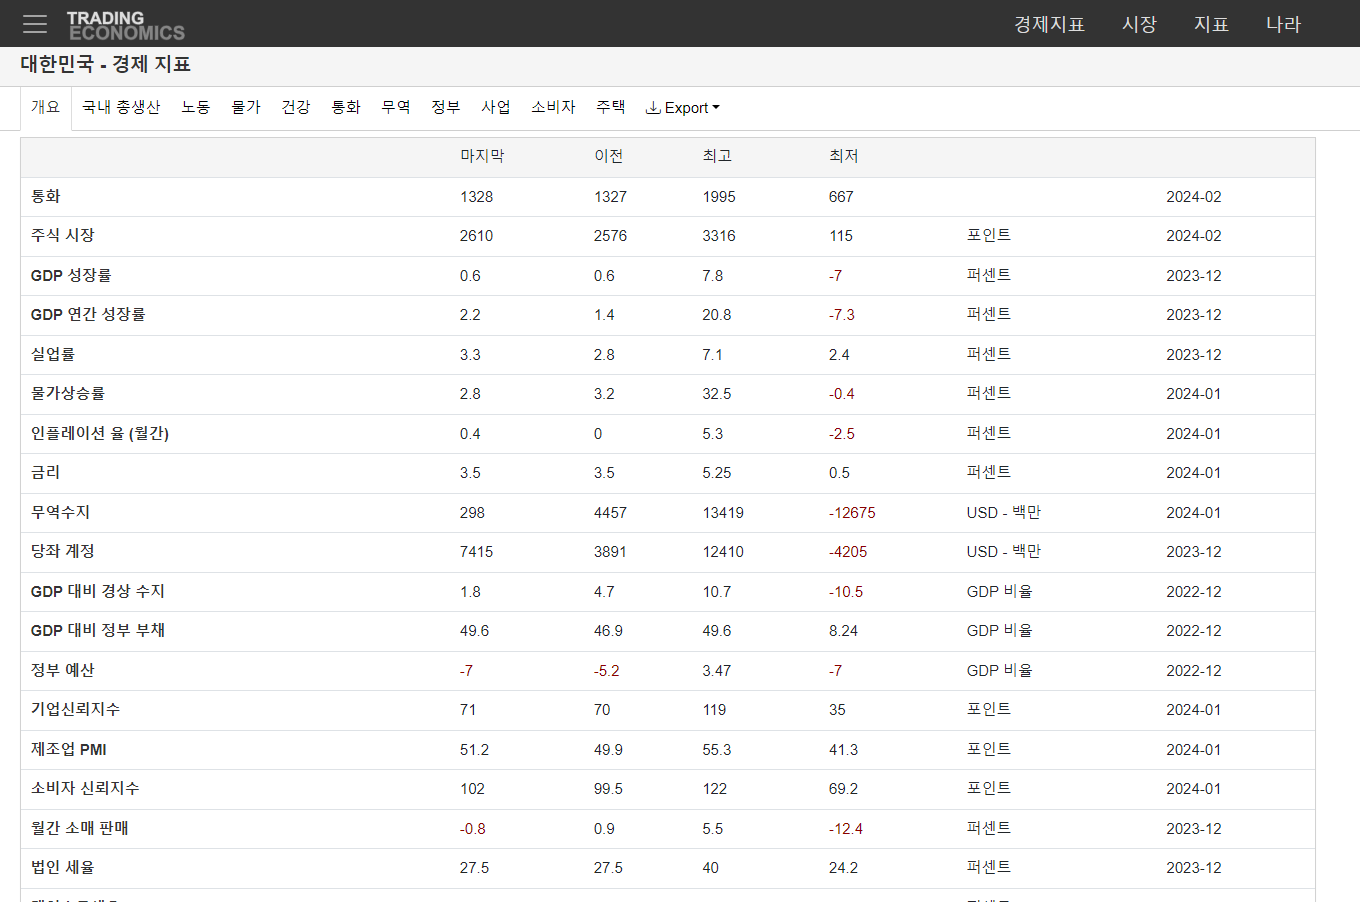Switch to the 주택 tab
Viewport: 1360px width, 902px height.
click(611, 107)
